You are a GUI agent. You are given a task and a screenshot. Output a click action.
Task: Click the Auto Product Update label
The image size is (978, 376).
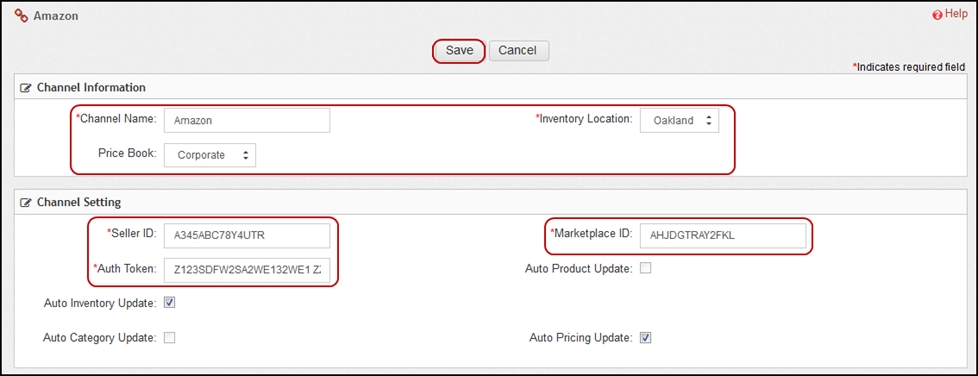pos(579,269)
